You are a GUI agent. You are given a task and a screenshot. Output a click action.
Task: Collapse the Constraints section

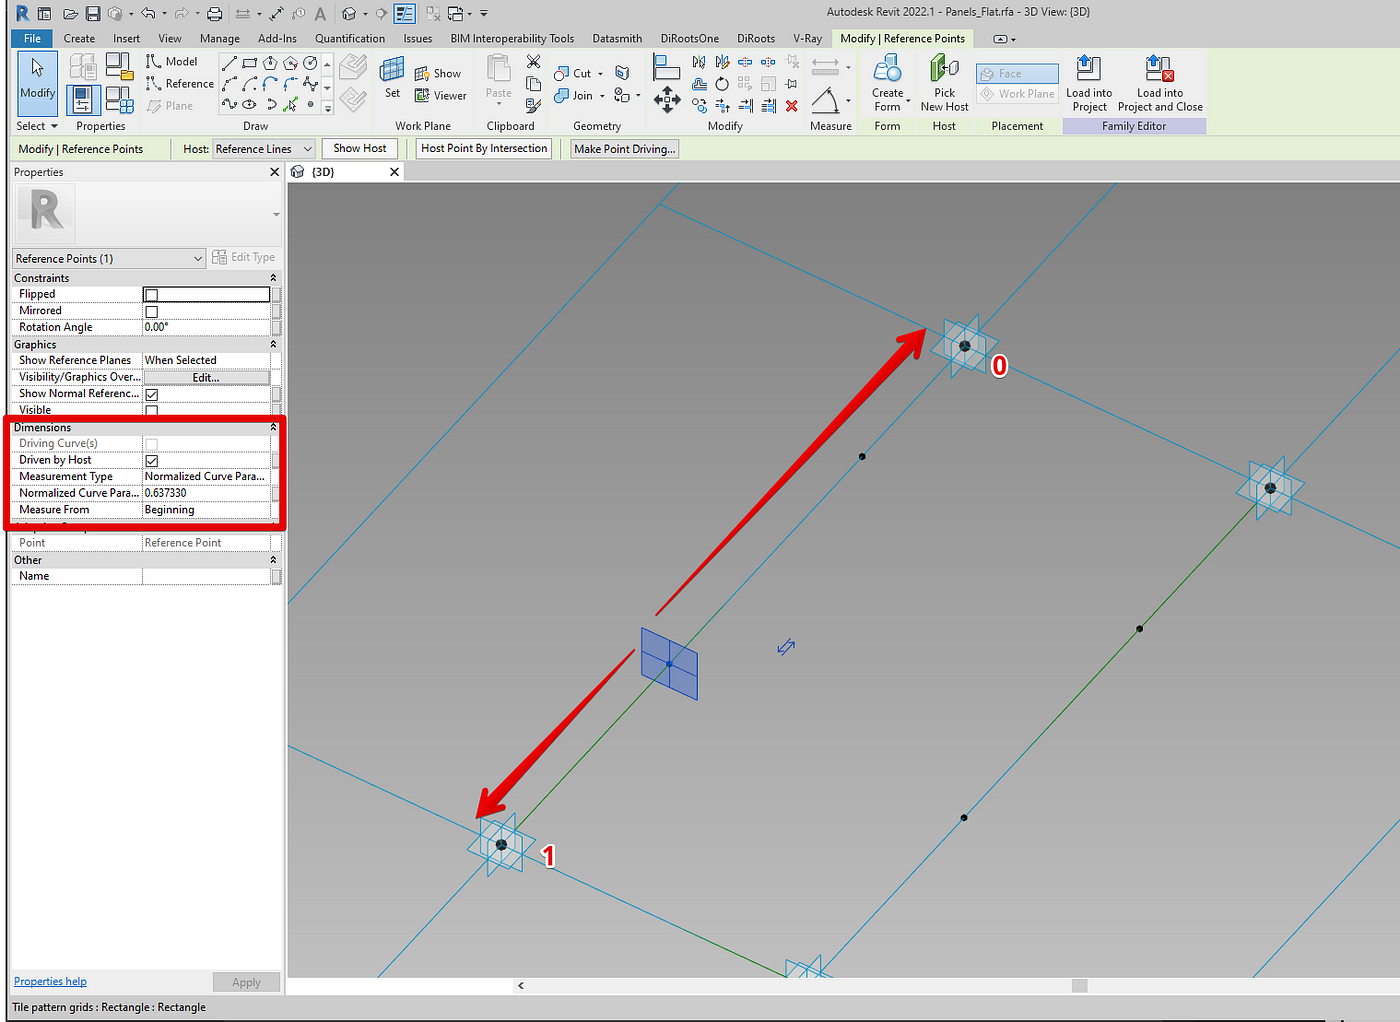(x=273, y=278)
